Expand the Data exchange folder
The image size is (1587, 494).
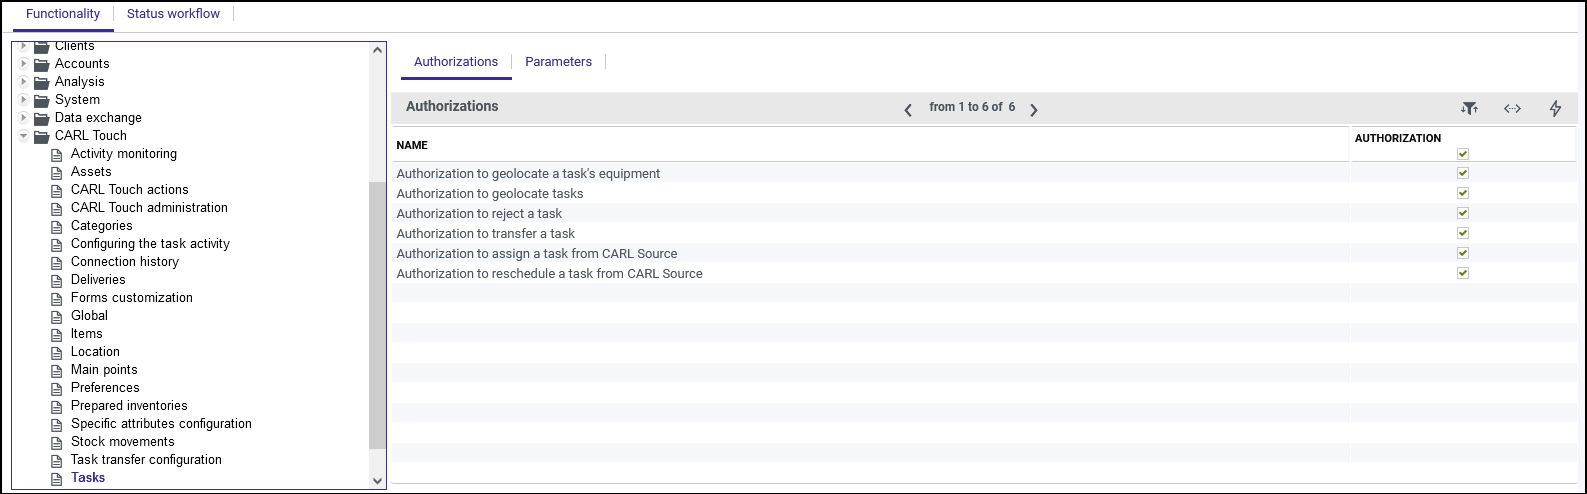click(x=24, y=118)
